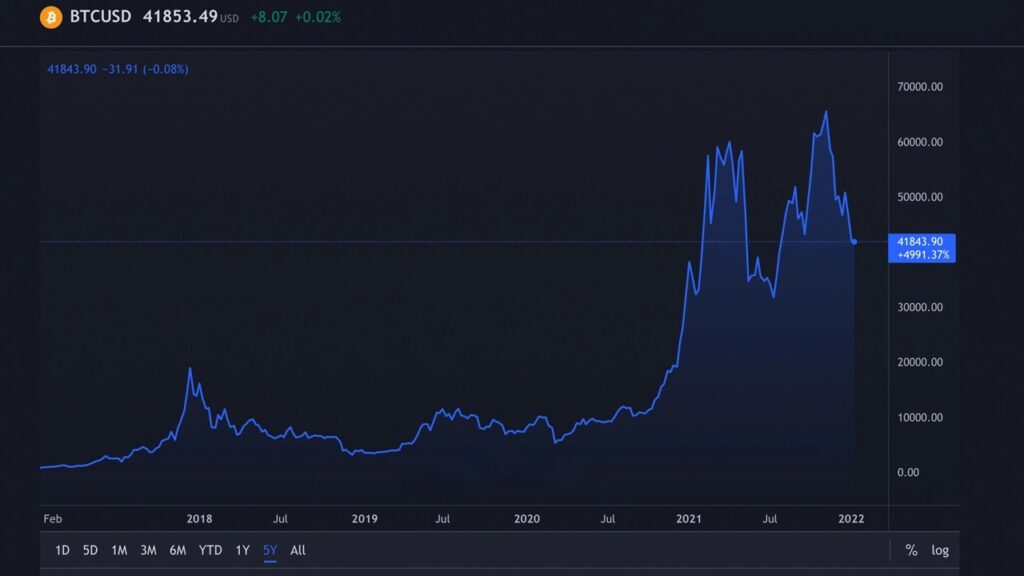
Task: Select the 3M time range
Action: coord(148,551)
